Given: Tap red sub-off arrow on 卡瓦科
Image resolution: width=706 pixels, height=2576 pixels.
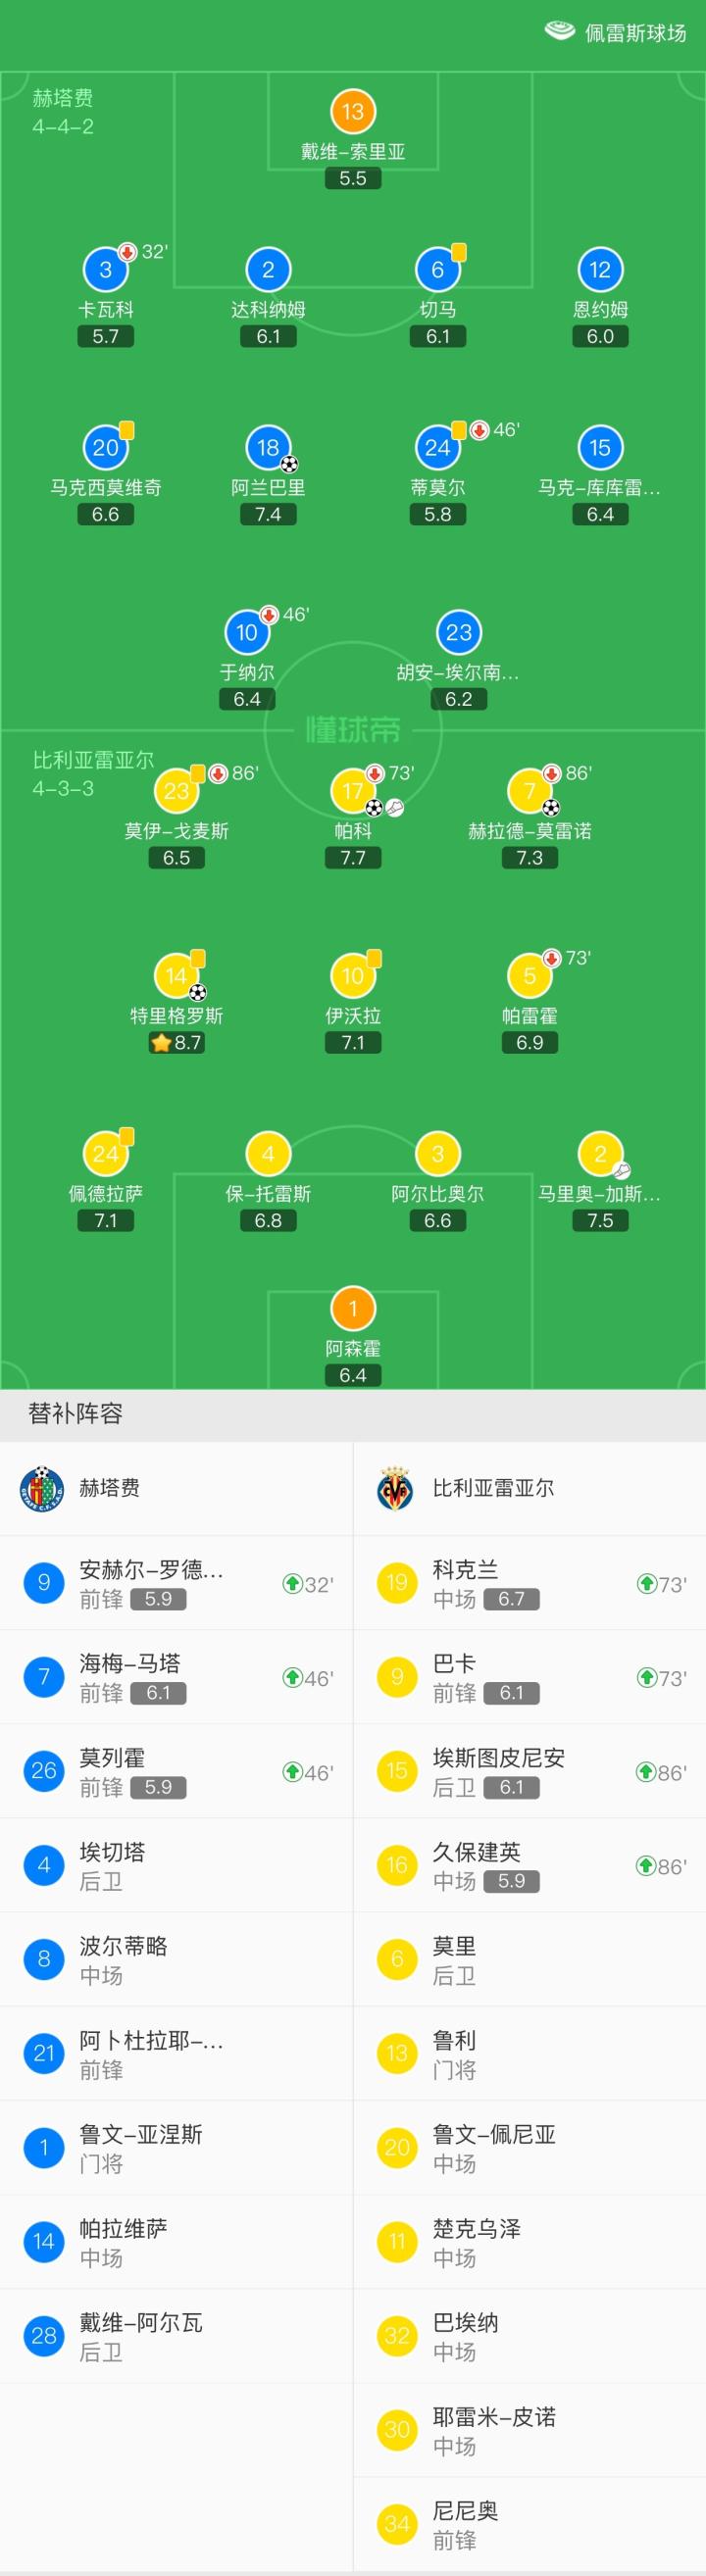Looking at the screenshot, I should click(x=128, y=251).
